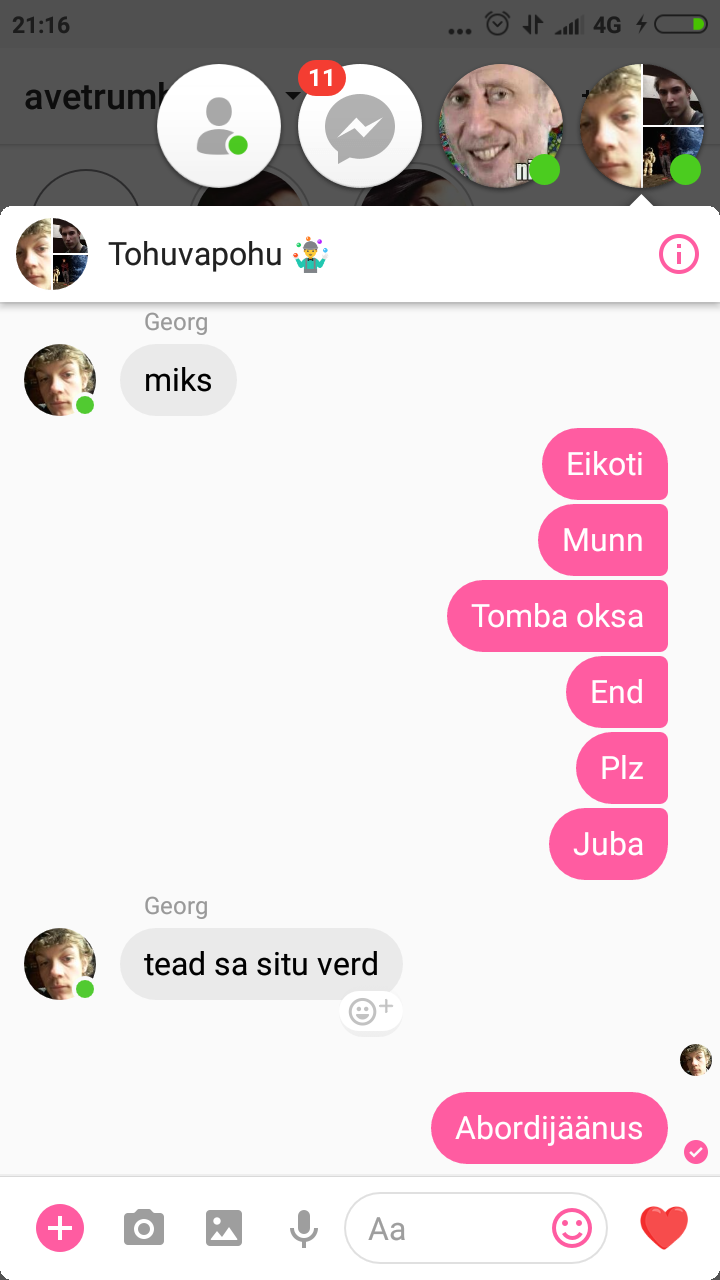
Task: Tap the small seen-by avatar indicator
Action: (696, 1060)
